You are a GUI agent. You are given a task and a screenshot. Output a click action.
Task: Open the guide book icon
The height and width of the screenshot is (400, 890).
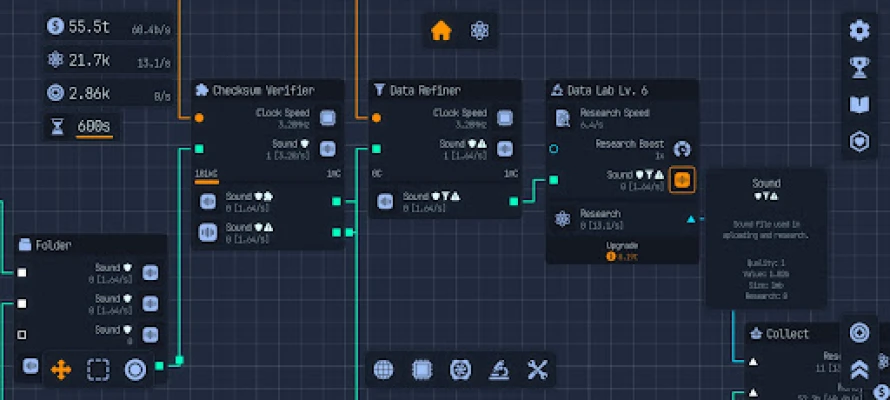pyautogui.click(x=859, y=104)
